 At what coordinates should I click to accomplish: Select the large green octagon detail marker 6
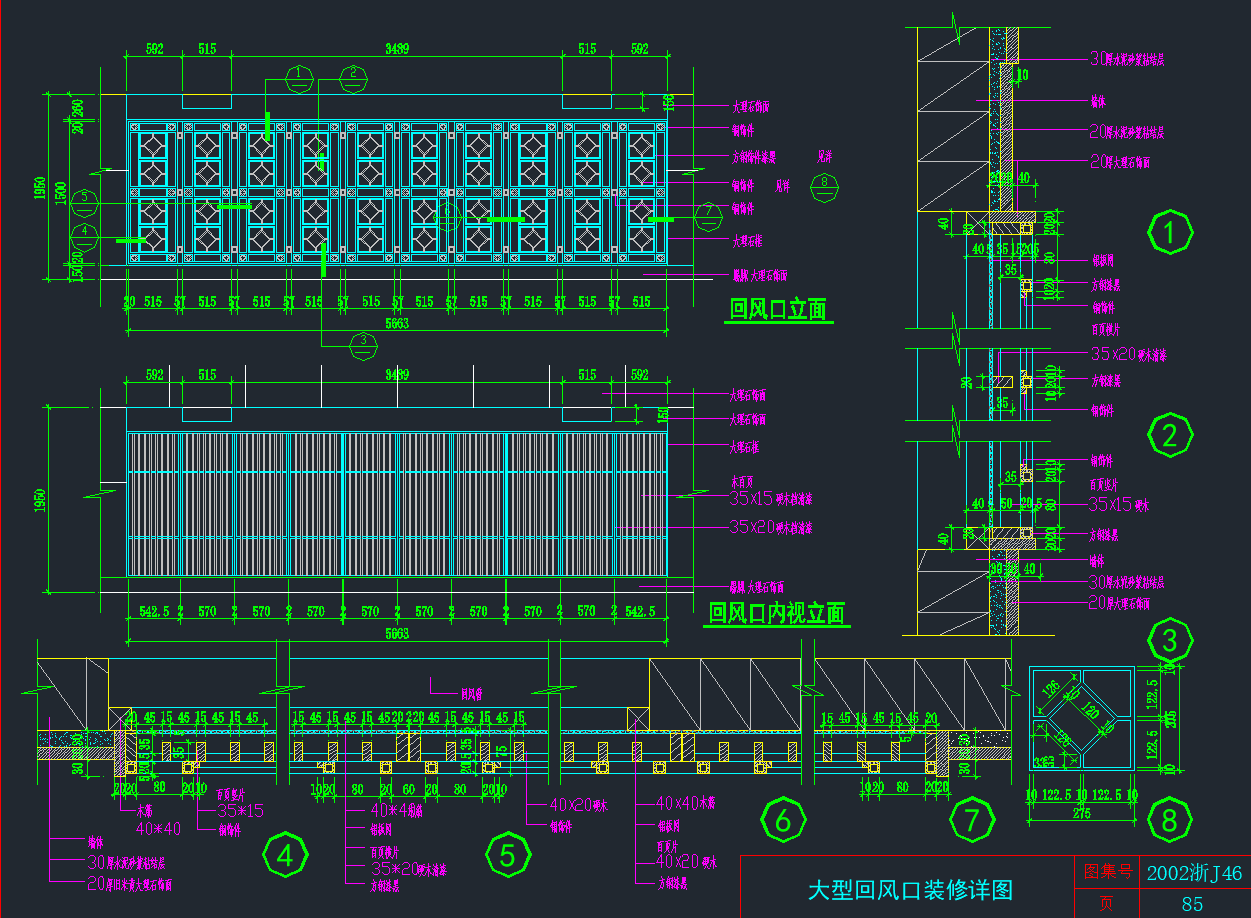click(x=782, y=820)
